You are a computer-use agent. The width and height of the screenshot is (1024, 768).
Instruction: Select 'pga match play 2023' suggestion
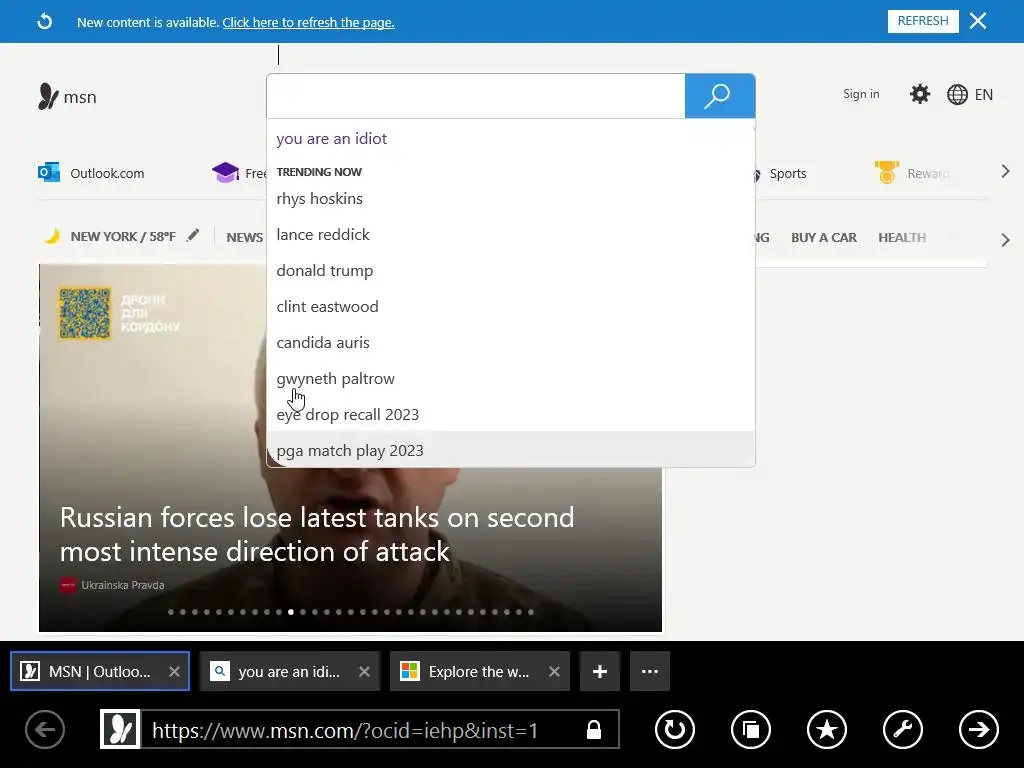click(x=511, y=450)
